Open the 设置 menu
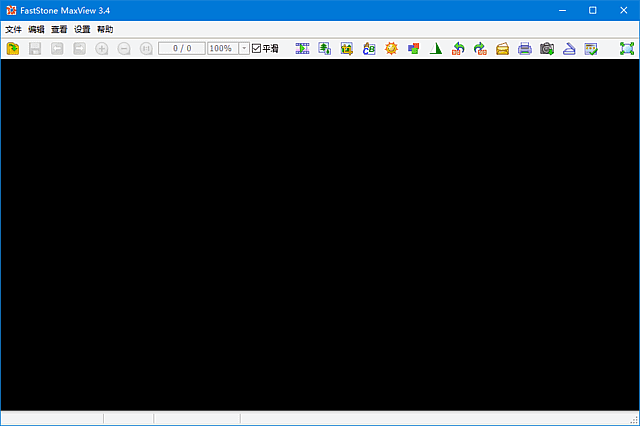This screenshot has height=426, width=640. (82, 29)
